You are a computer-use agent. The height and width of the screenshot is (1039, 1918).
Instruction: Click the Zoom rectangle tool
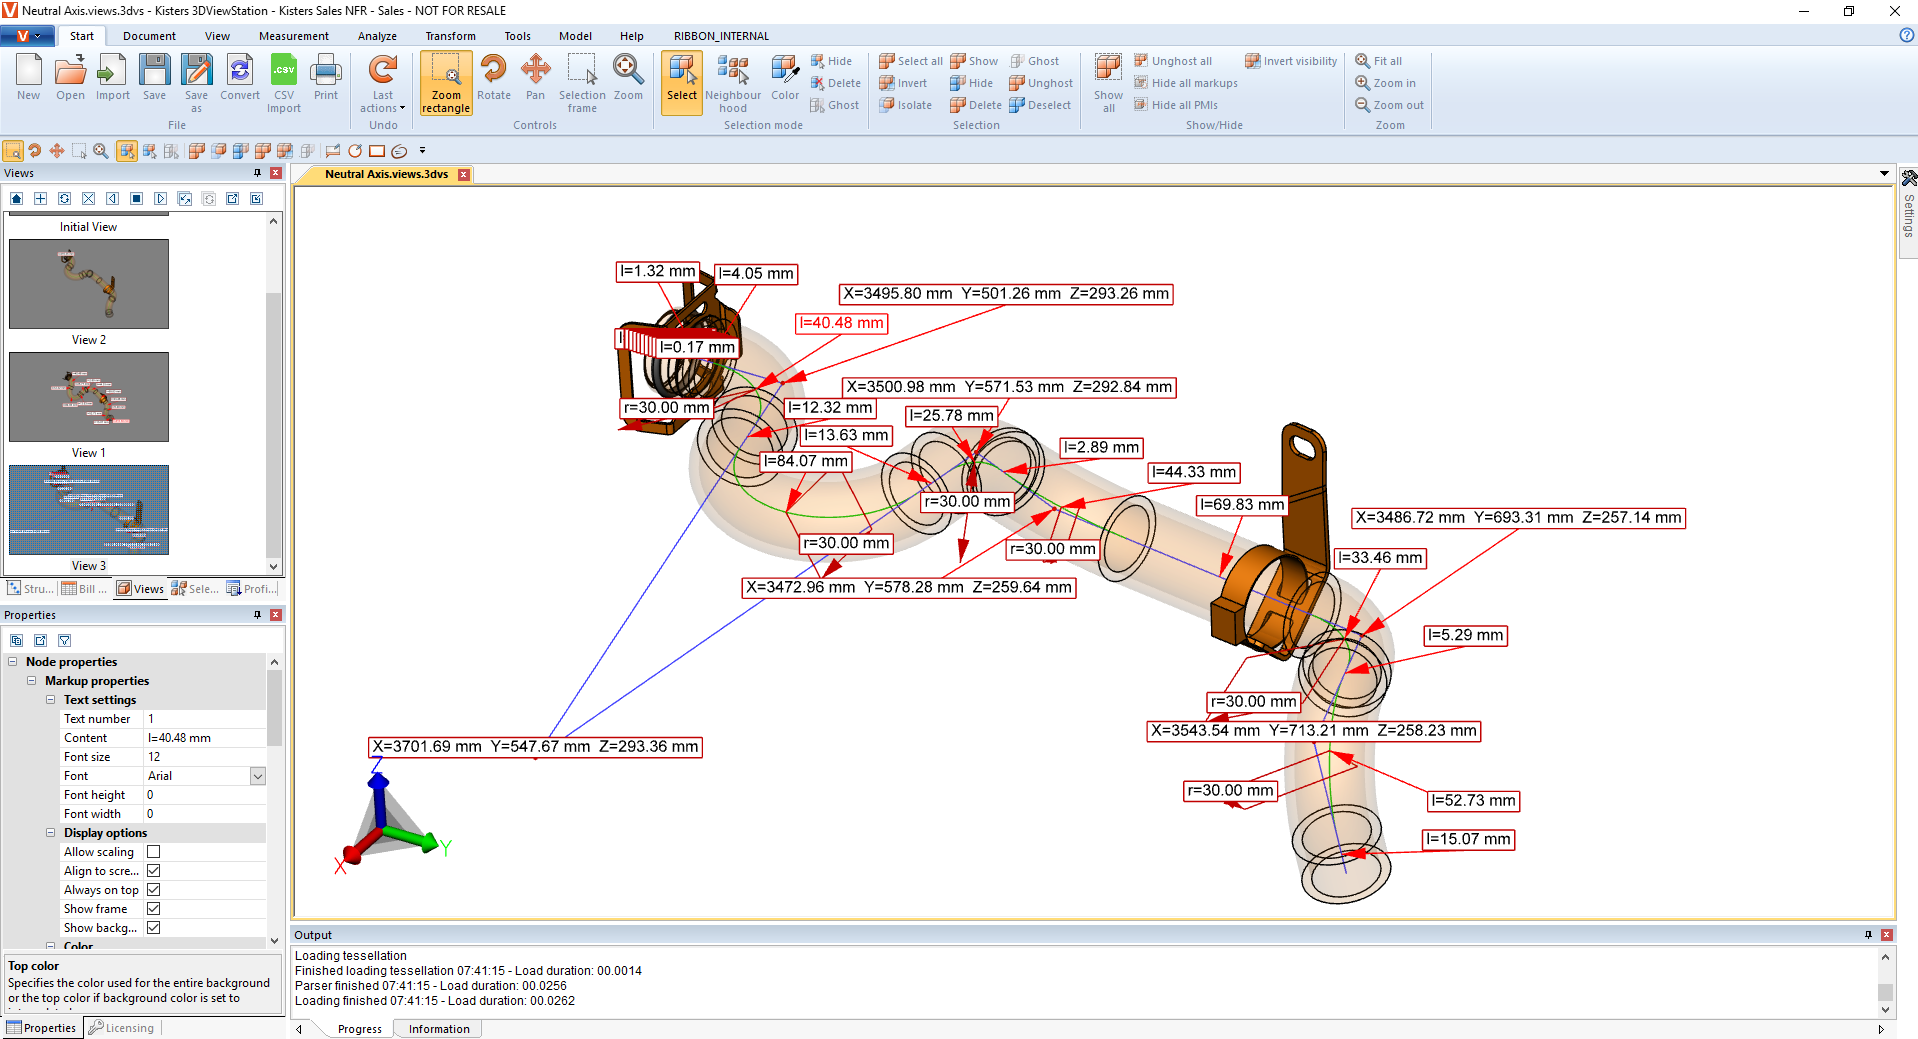click(x=445, y=82)
